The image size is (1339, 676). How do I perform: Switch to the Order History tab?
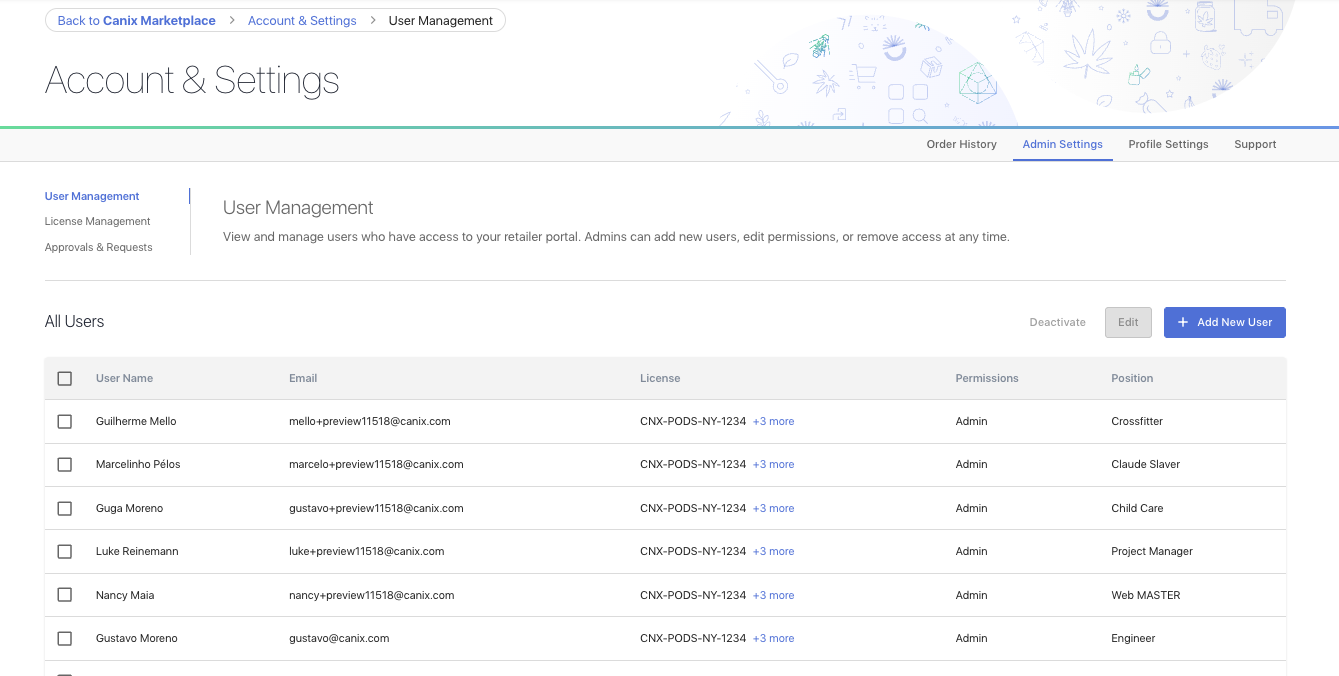point(961,144)
